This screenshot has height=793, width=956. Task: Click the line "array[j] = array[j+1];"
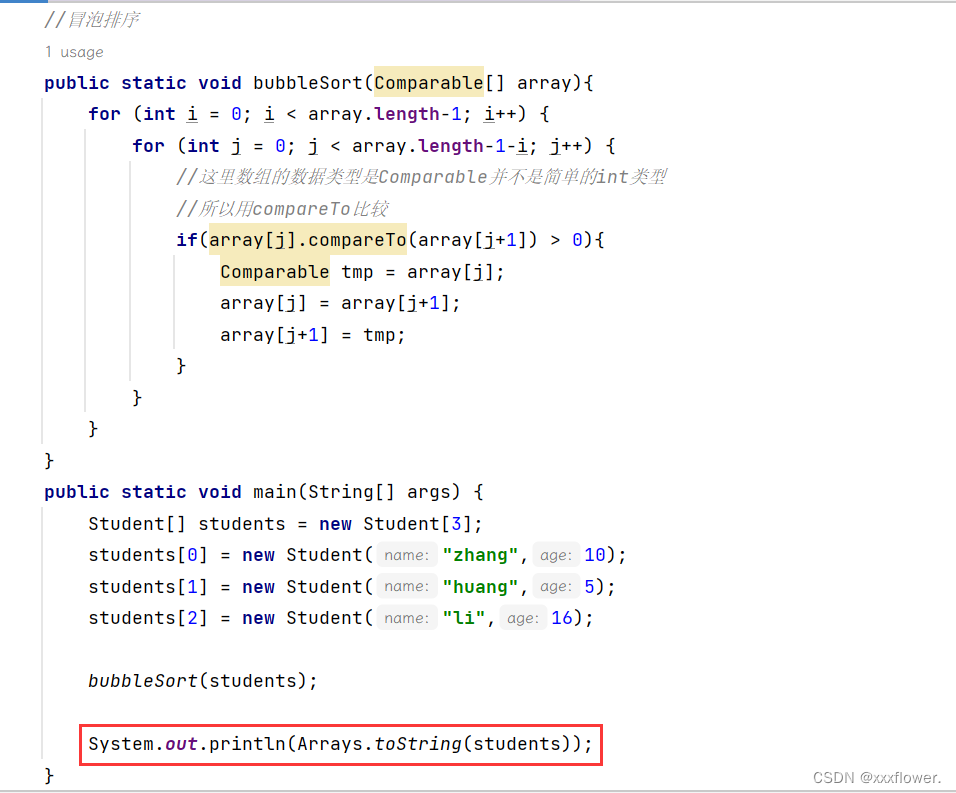(x=340, y=303)
